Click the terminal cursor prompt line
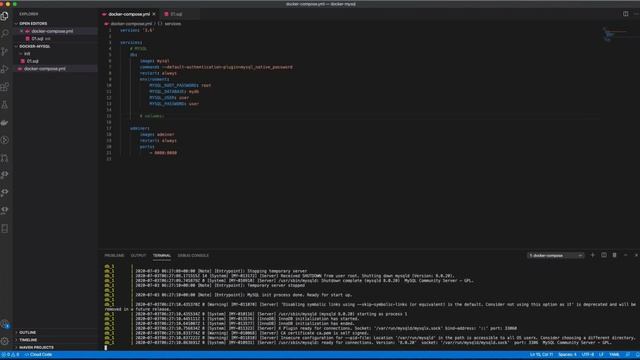This screenshot has width=640, height=360. [106, 348]
